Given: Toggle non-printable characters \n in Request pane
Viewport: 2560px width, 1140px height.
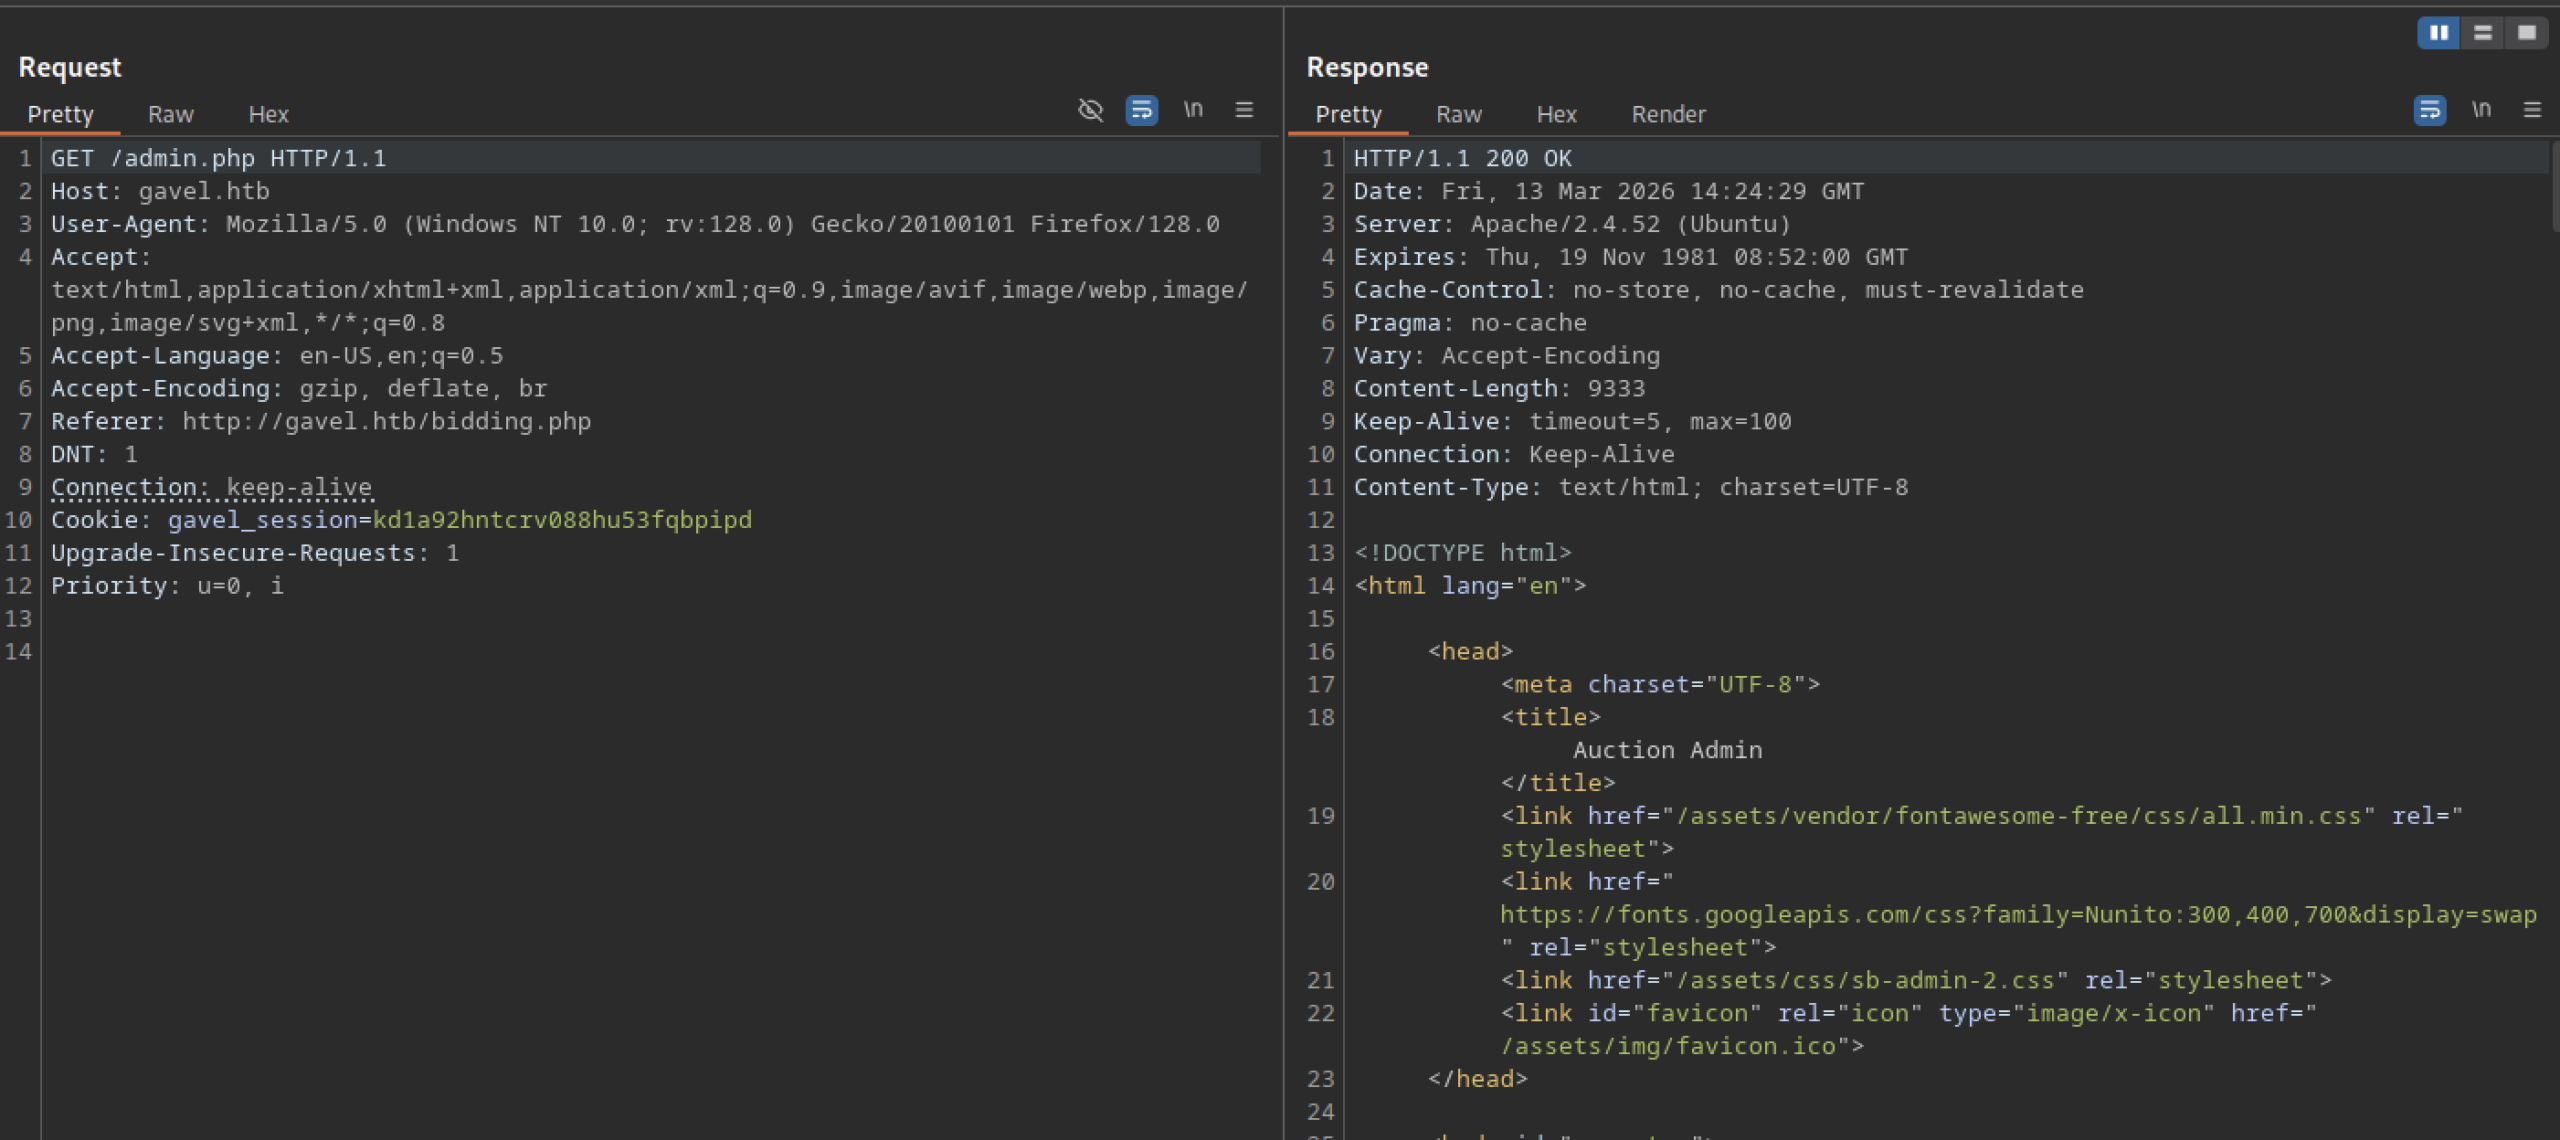Looking at the screenshot, I should [1193, 110].
